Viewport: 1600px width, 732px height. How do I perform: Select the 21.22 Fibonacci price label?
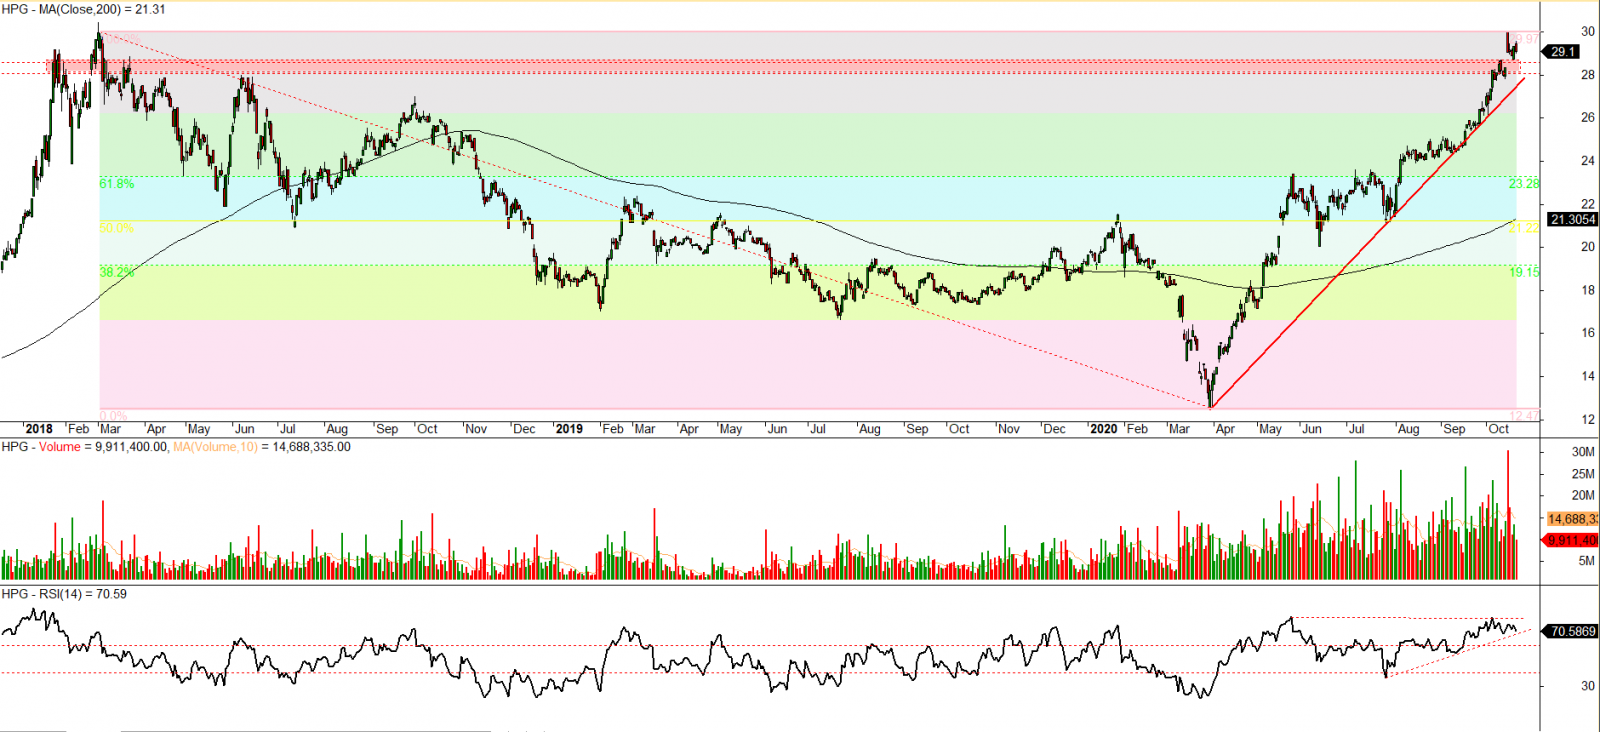pyautogui.click(x=1524, y=228)
